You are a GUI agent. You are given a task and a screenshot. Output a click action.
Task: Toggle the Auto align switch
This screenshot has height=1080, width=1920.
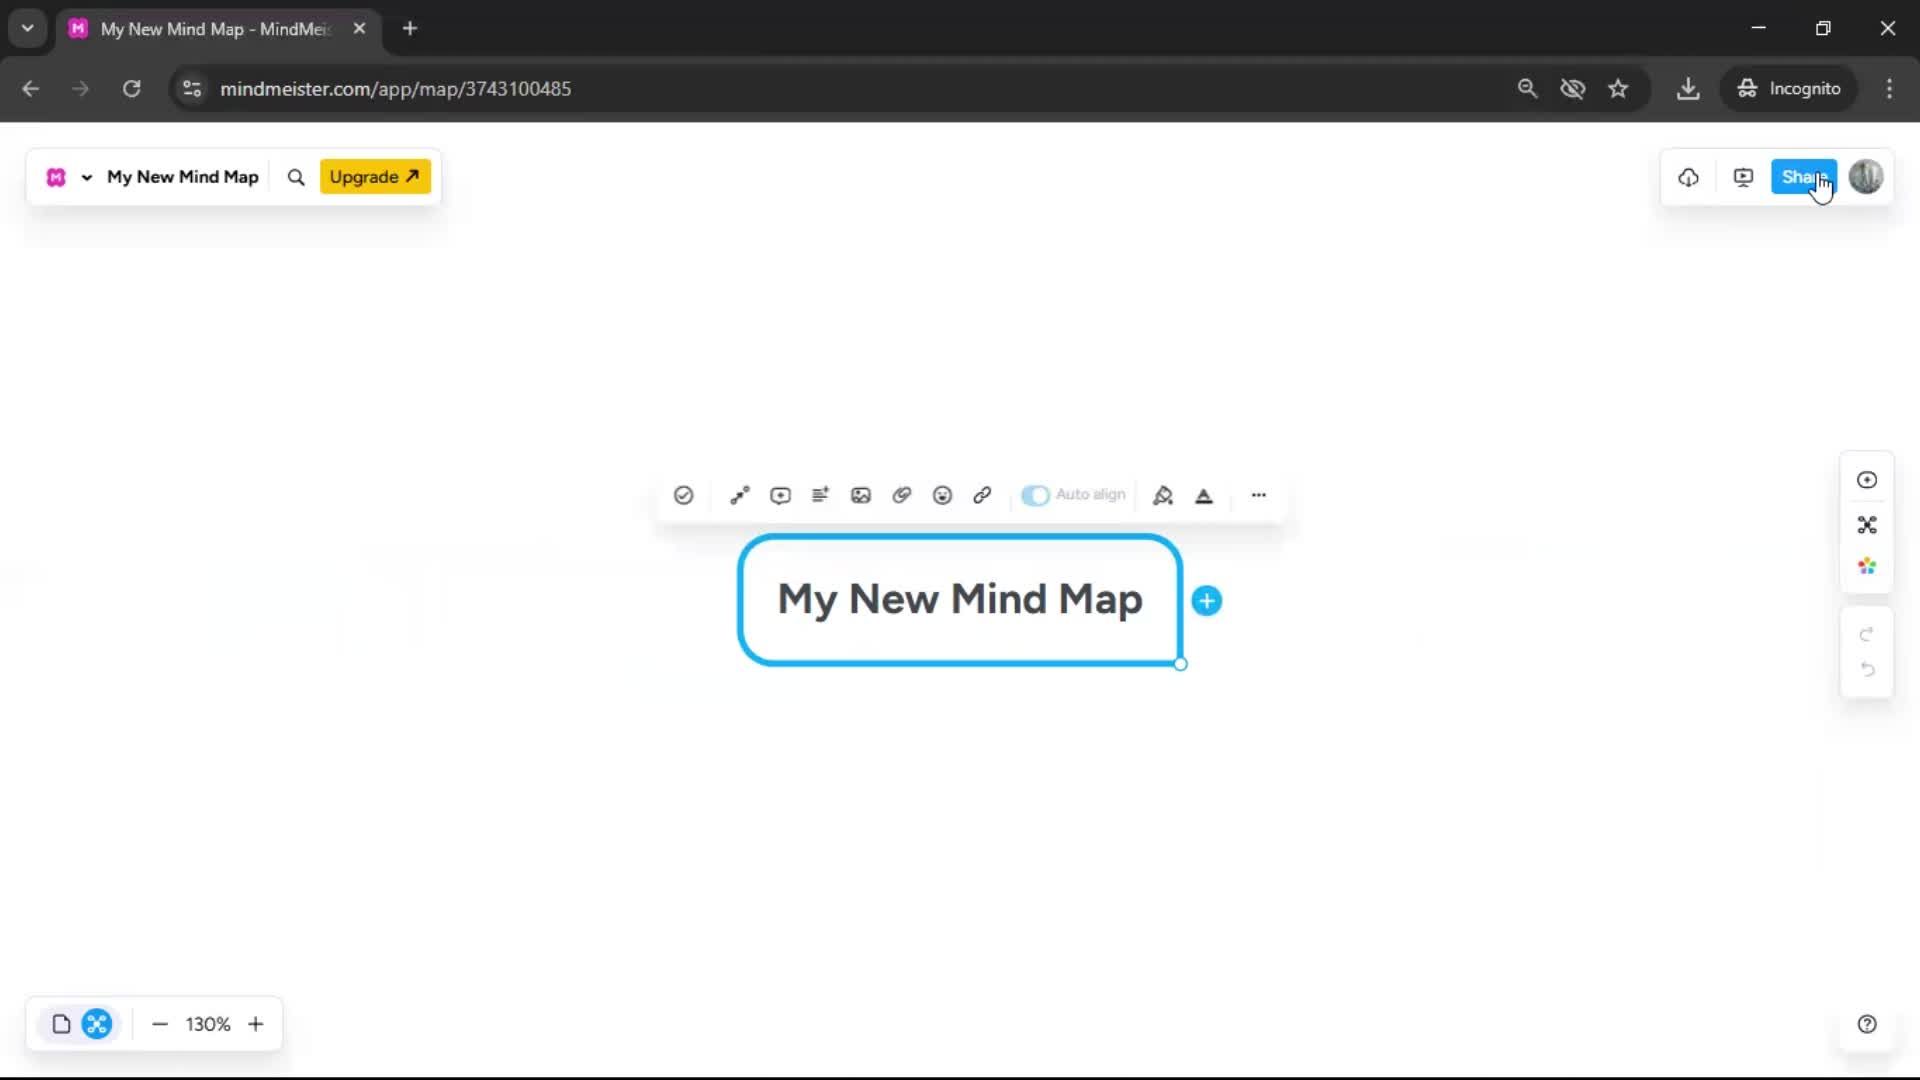click(1035, 495)
